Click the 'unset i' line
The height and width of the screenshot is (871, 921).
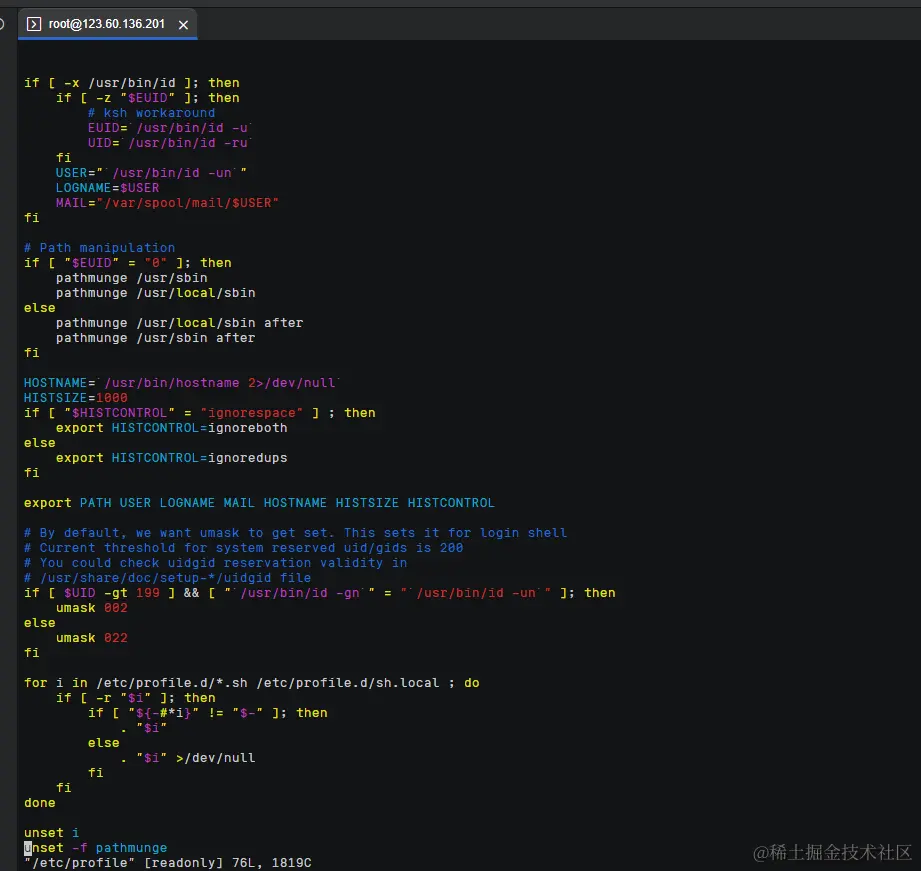tap(51, 833)
